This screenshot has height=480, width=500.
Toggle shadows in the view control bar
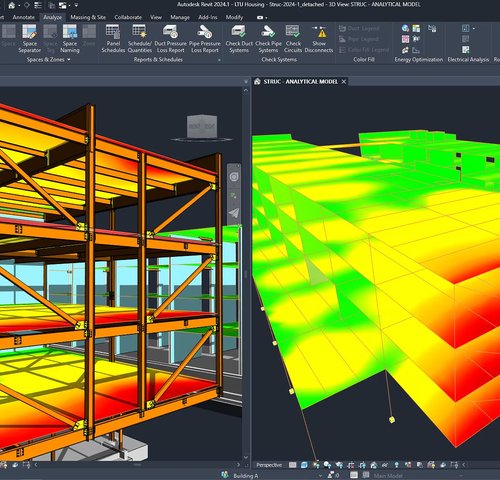[327, 465]
